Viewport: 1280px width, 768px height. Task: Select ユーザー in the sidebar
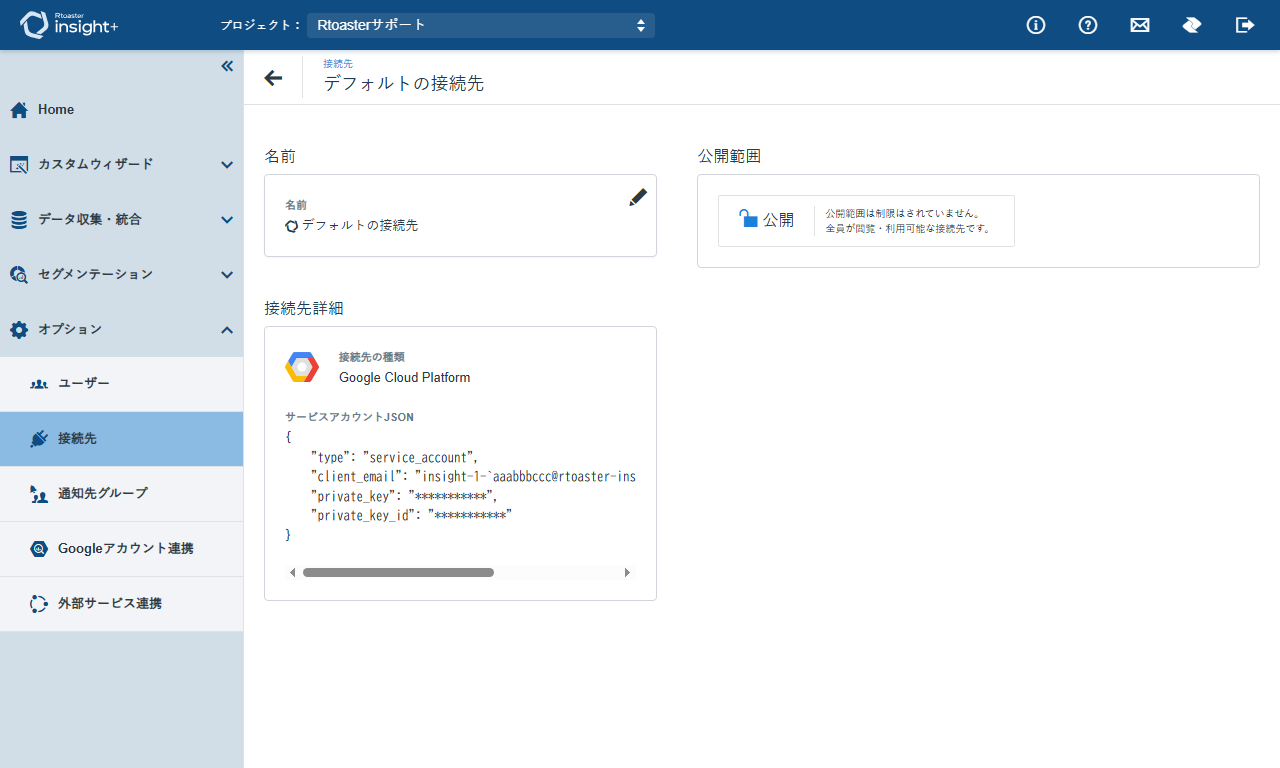(121, 384)
